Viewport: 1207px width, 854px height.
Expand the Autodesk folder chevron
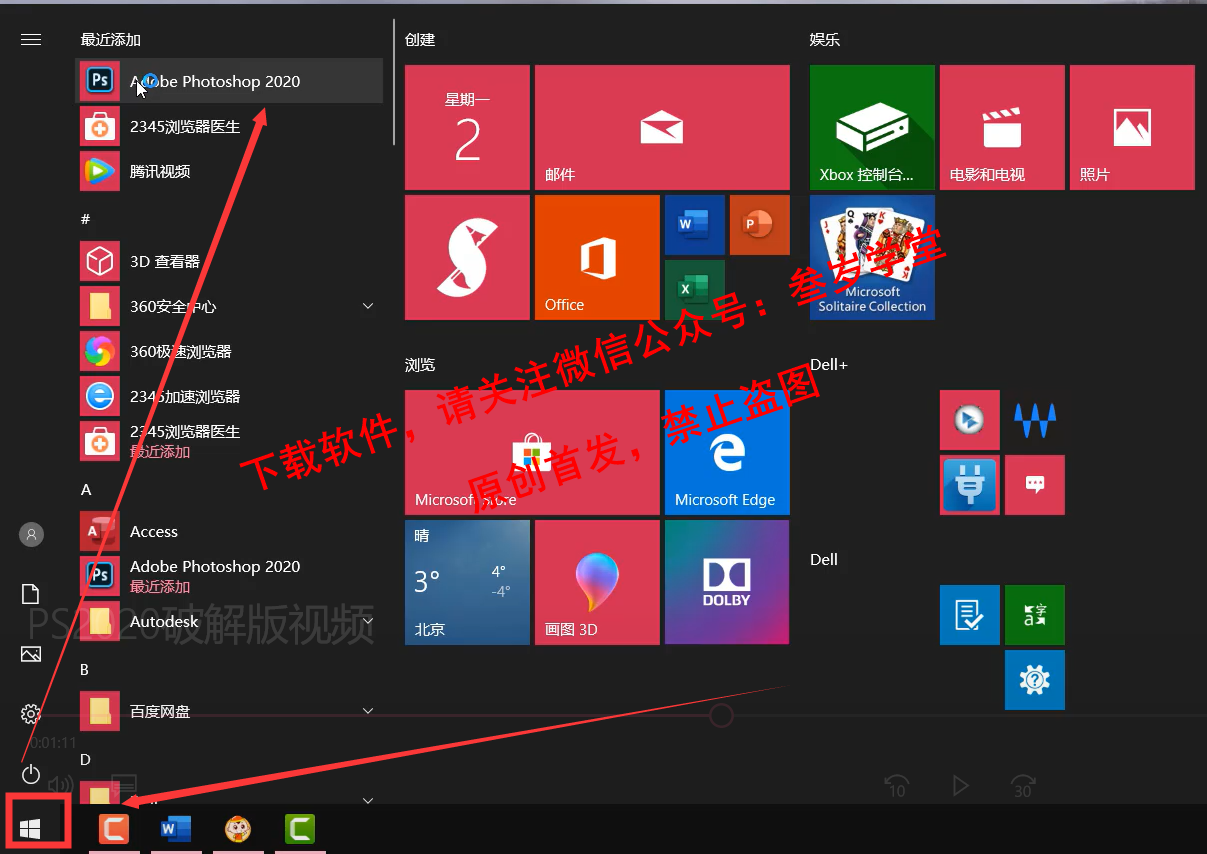[368, 621]
